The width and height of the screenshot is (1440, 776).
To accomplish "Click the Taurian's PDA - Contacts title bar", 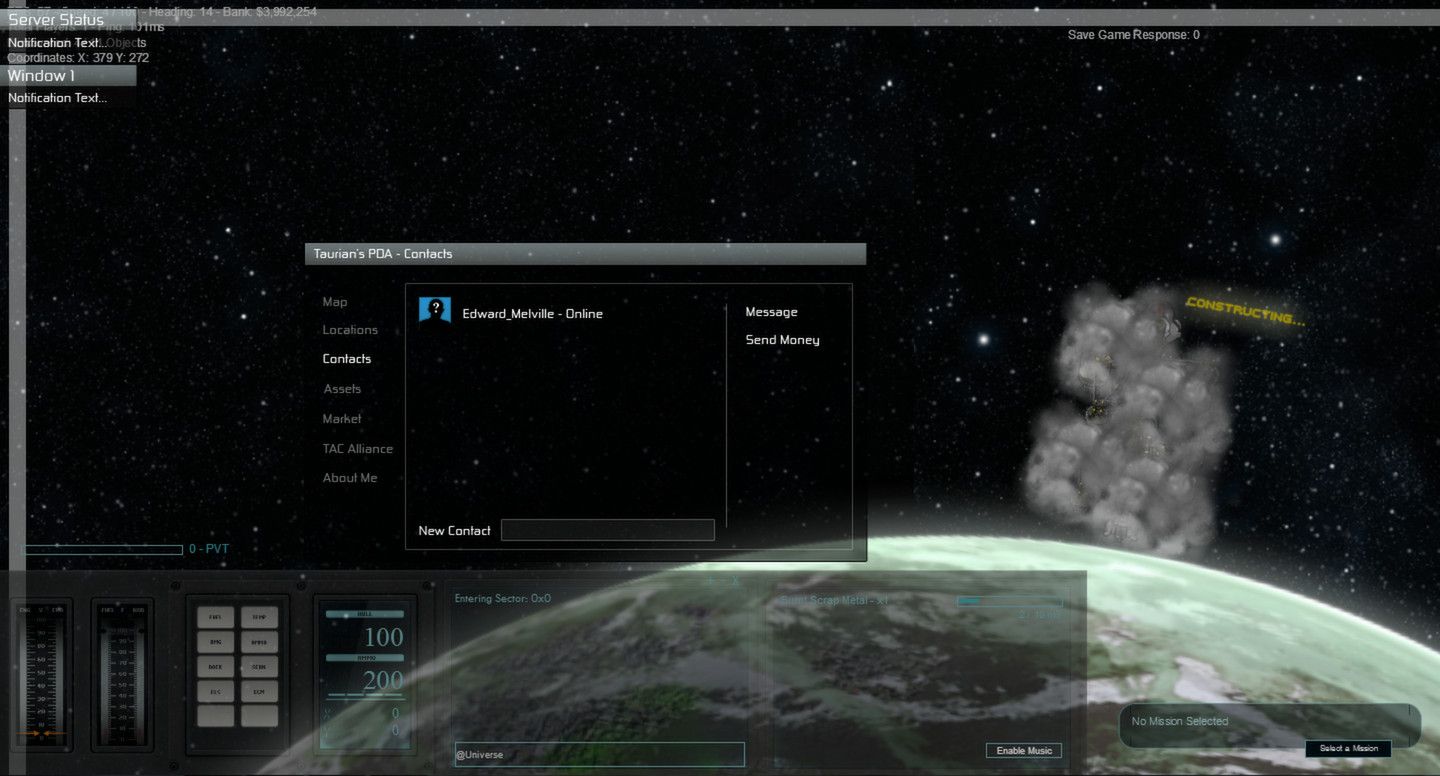I will [585, 254].
